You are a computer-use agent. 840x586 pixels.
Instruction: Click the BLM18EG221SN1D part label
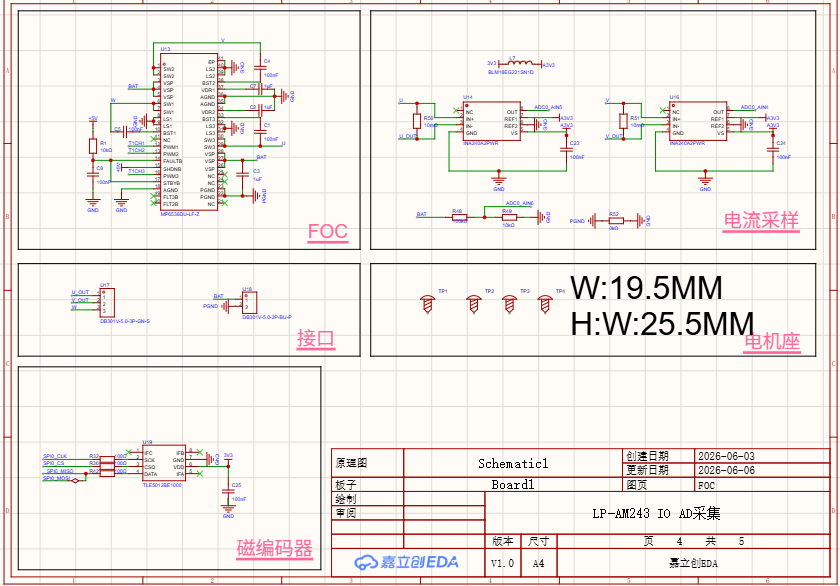tap(511, 72)
